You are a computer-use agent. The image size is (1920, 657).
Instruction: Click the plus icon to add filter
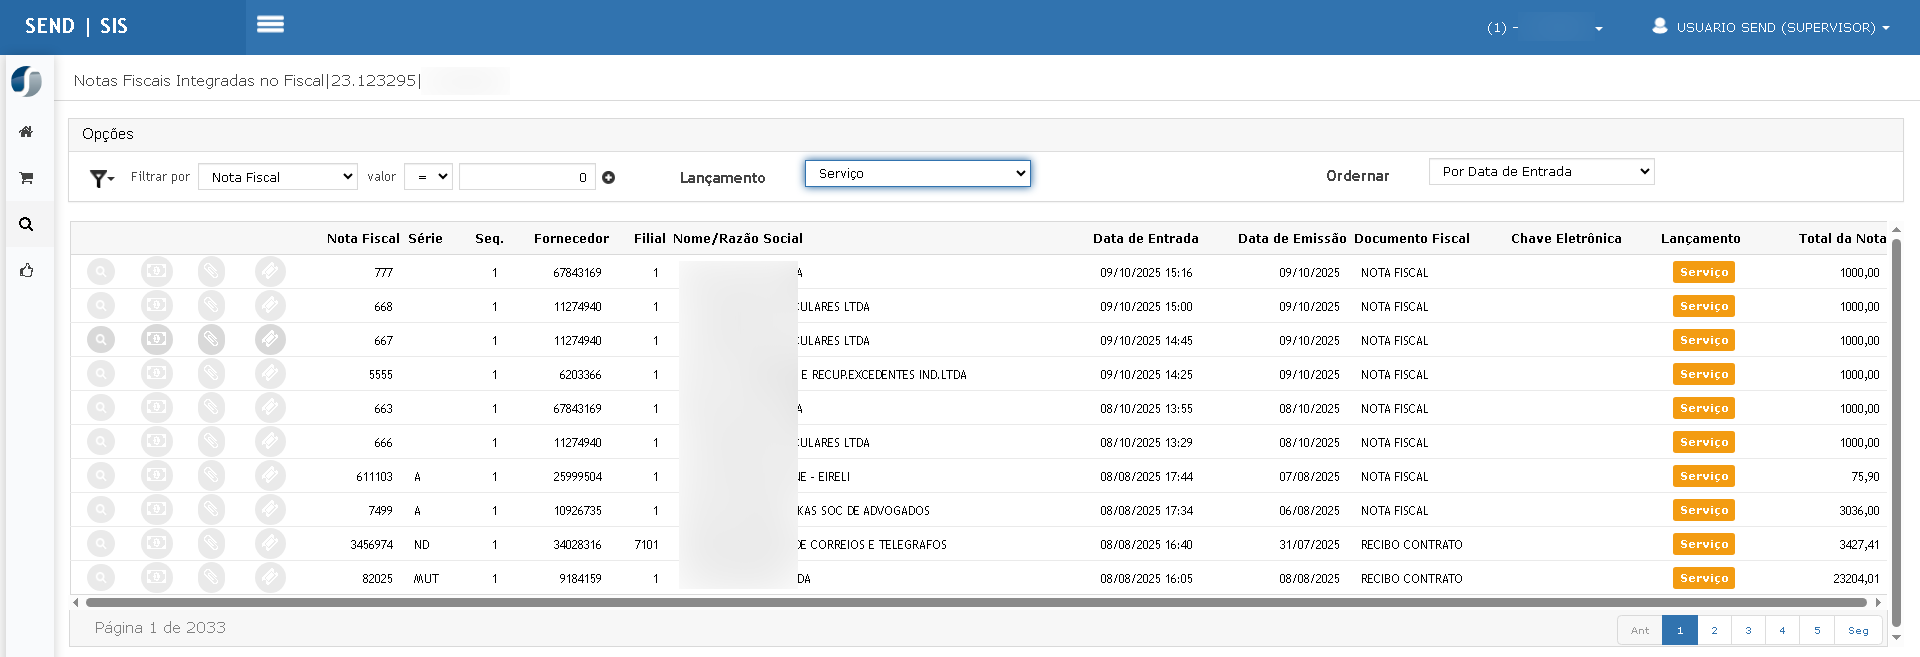coord(608,178)
